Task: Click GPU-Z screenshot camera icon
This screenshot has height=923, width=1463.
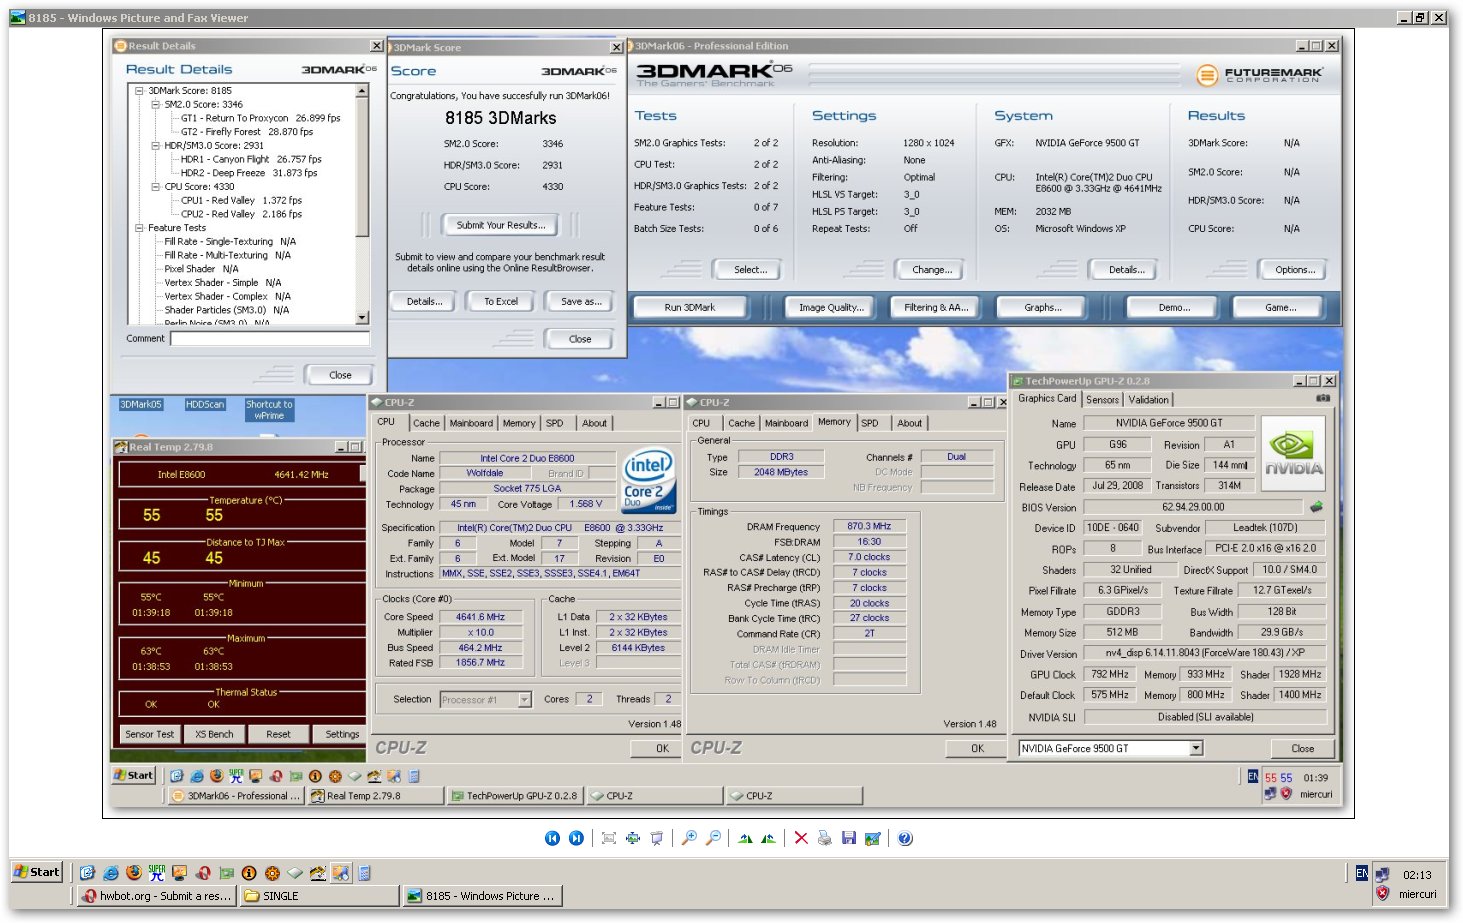Action: pos(1323,398)
